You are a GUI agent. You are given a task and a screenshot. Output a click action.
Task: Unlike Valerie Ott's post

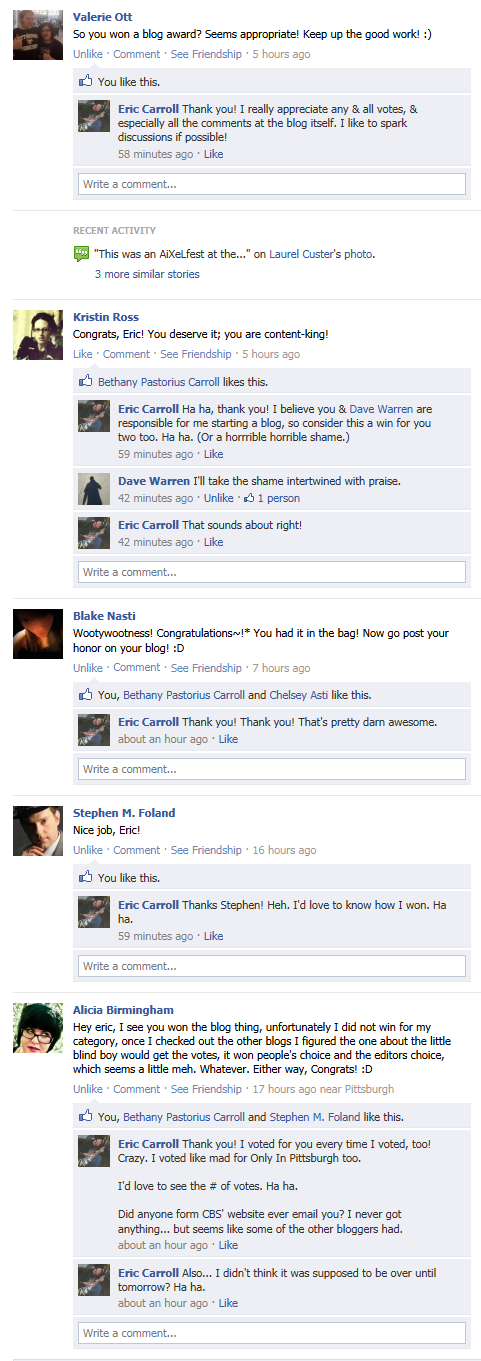coord(88,54)
